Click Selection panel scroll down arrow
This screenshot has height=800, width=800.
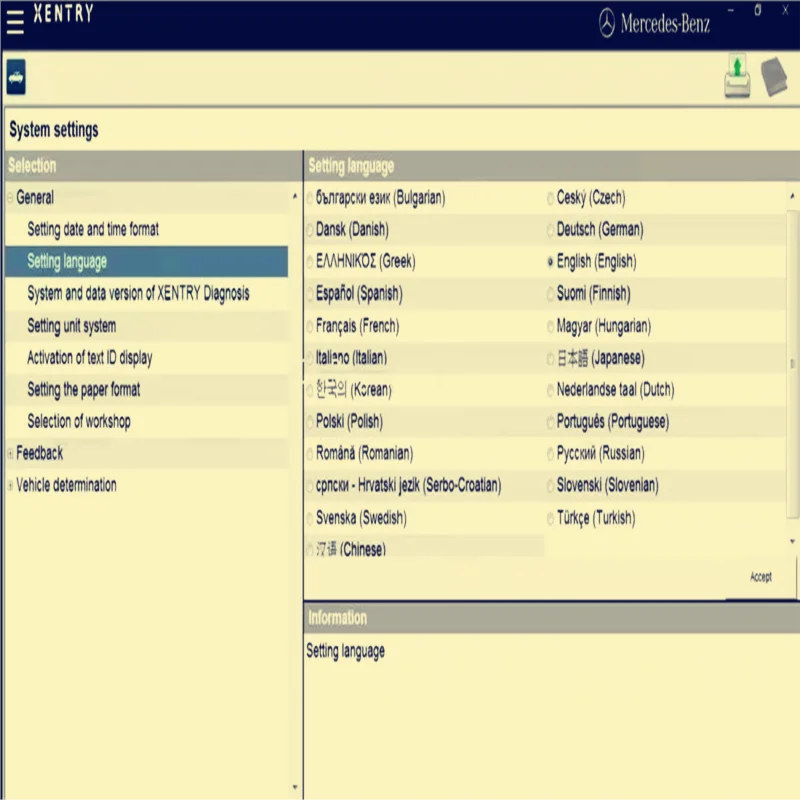pos(295,787)
